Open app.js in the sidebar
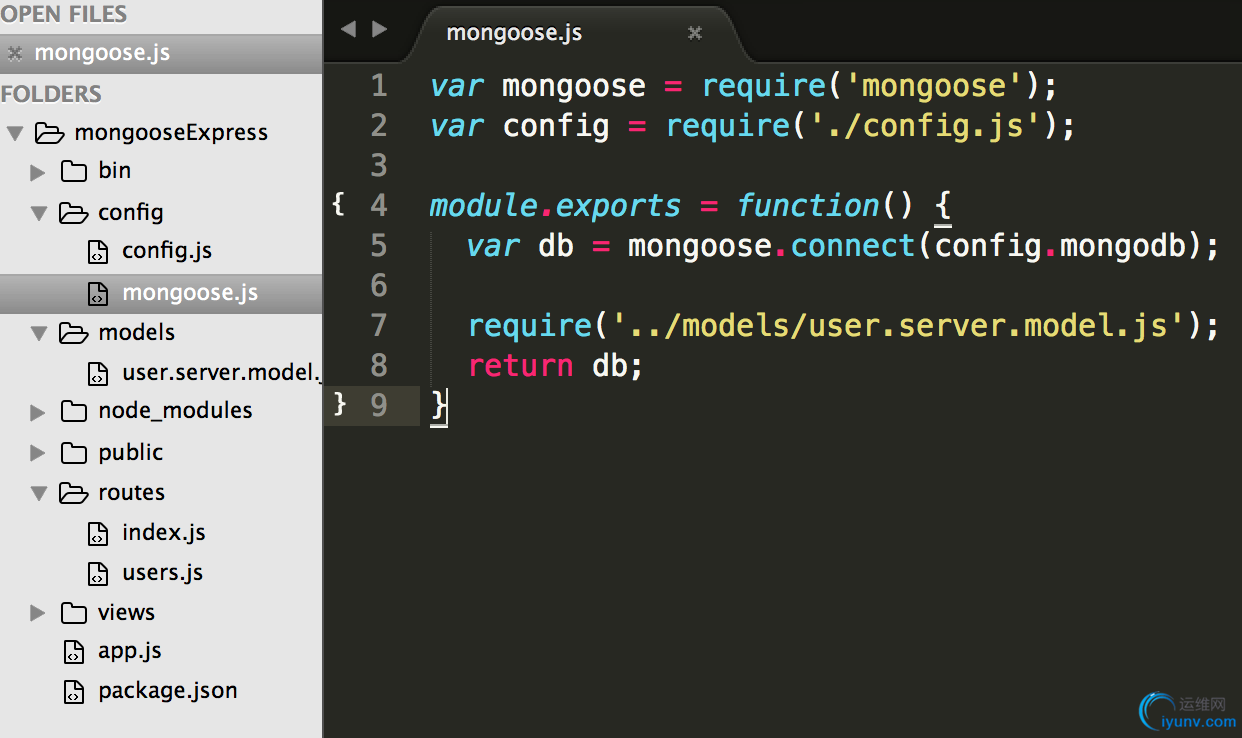Screen dimensions: 1242x738 (x=130, y=651)
